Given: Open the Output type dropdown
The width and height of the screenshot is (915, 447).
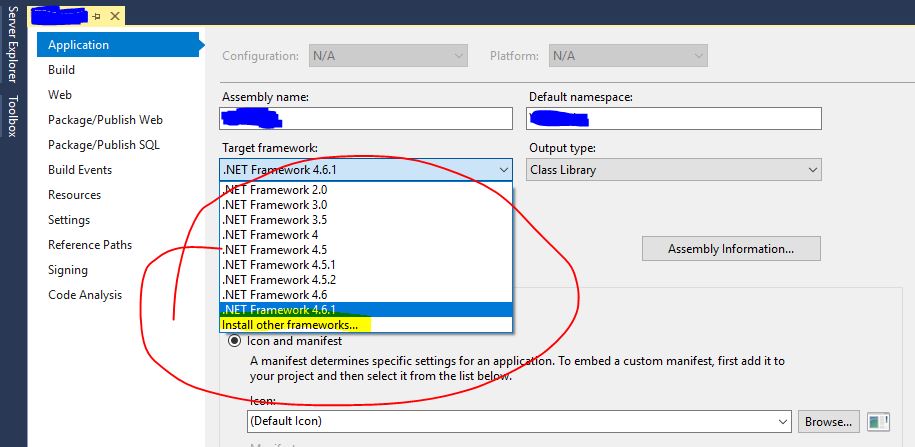Looking at the screenshot, I should click(673, 170).
